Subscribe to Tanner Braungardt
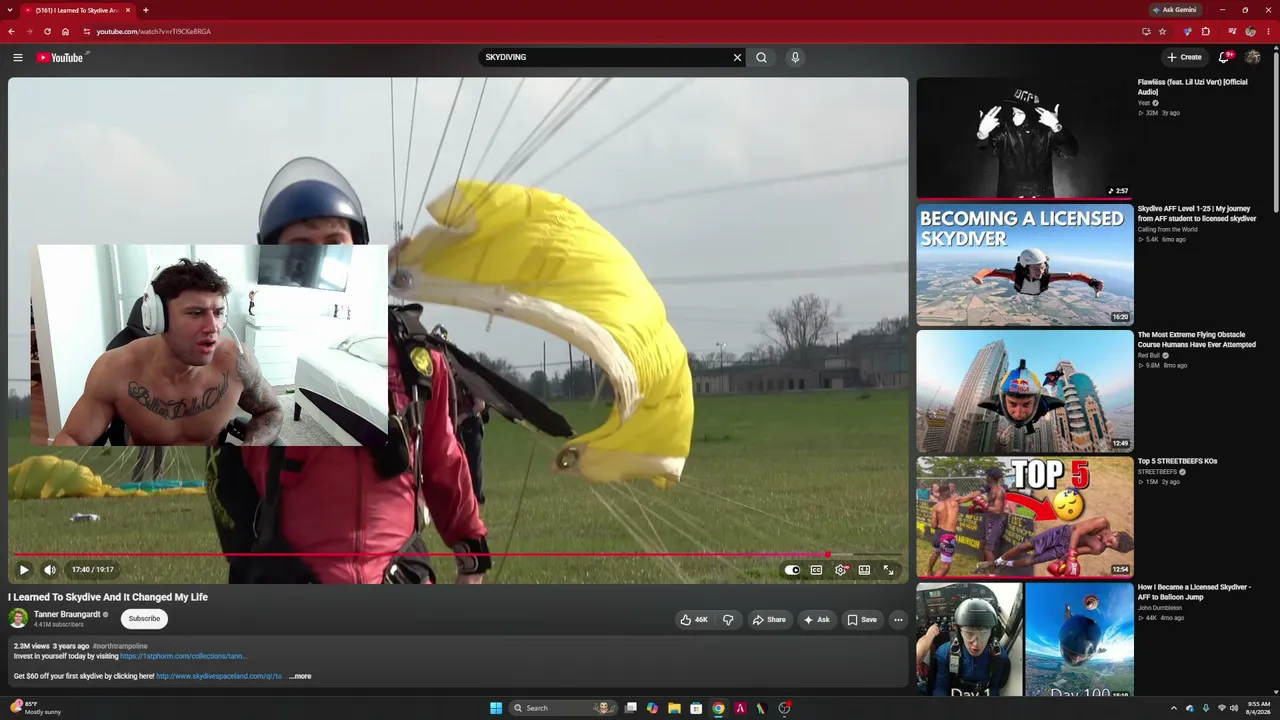This screenshot has width=1280, height=720. 144,618
